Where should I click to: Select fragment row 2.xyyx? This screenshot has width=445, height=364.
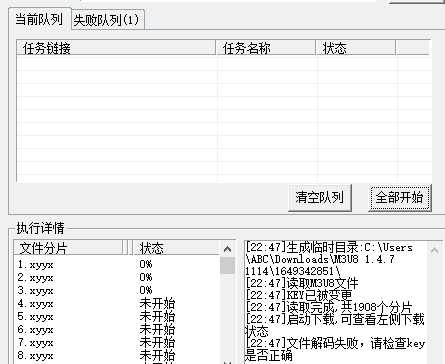tap(117, 277)
